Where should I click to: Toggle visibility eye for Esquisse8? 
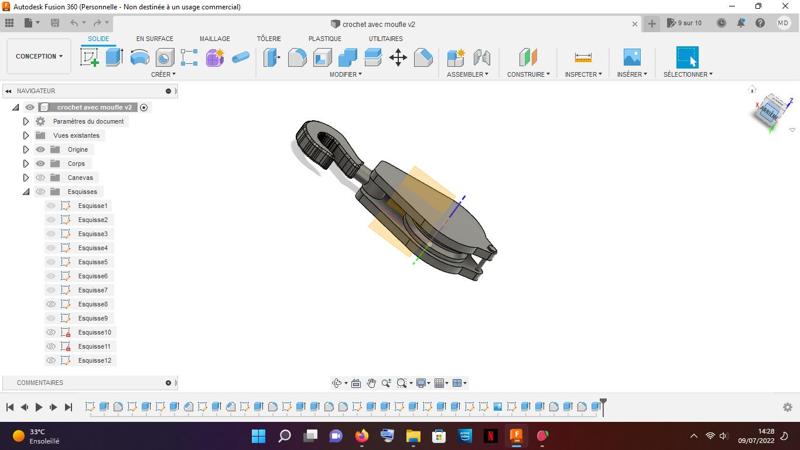click(x=51, y=304)
